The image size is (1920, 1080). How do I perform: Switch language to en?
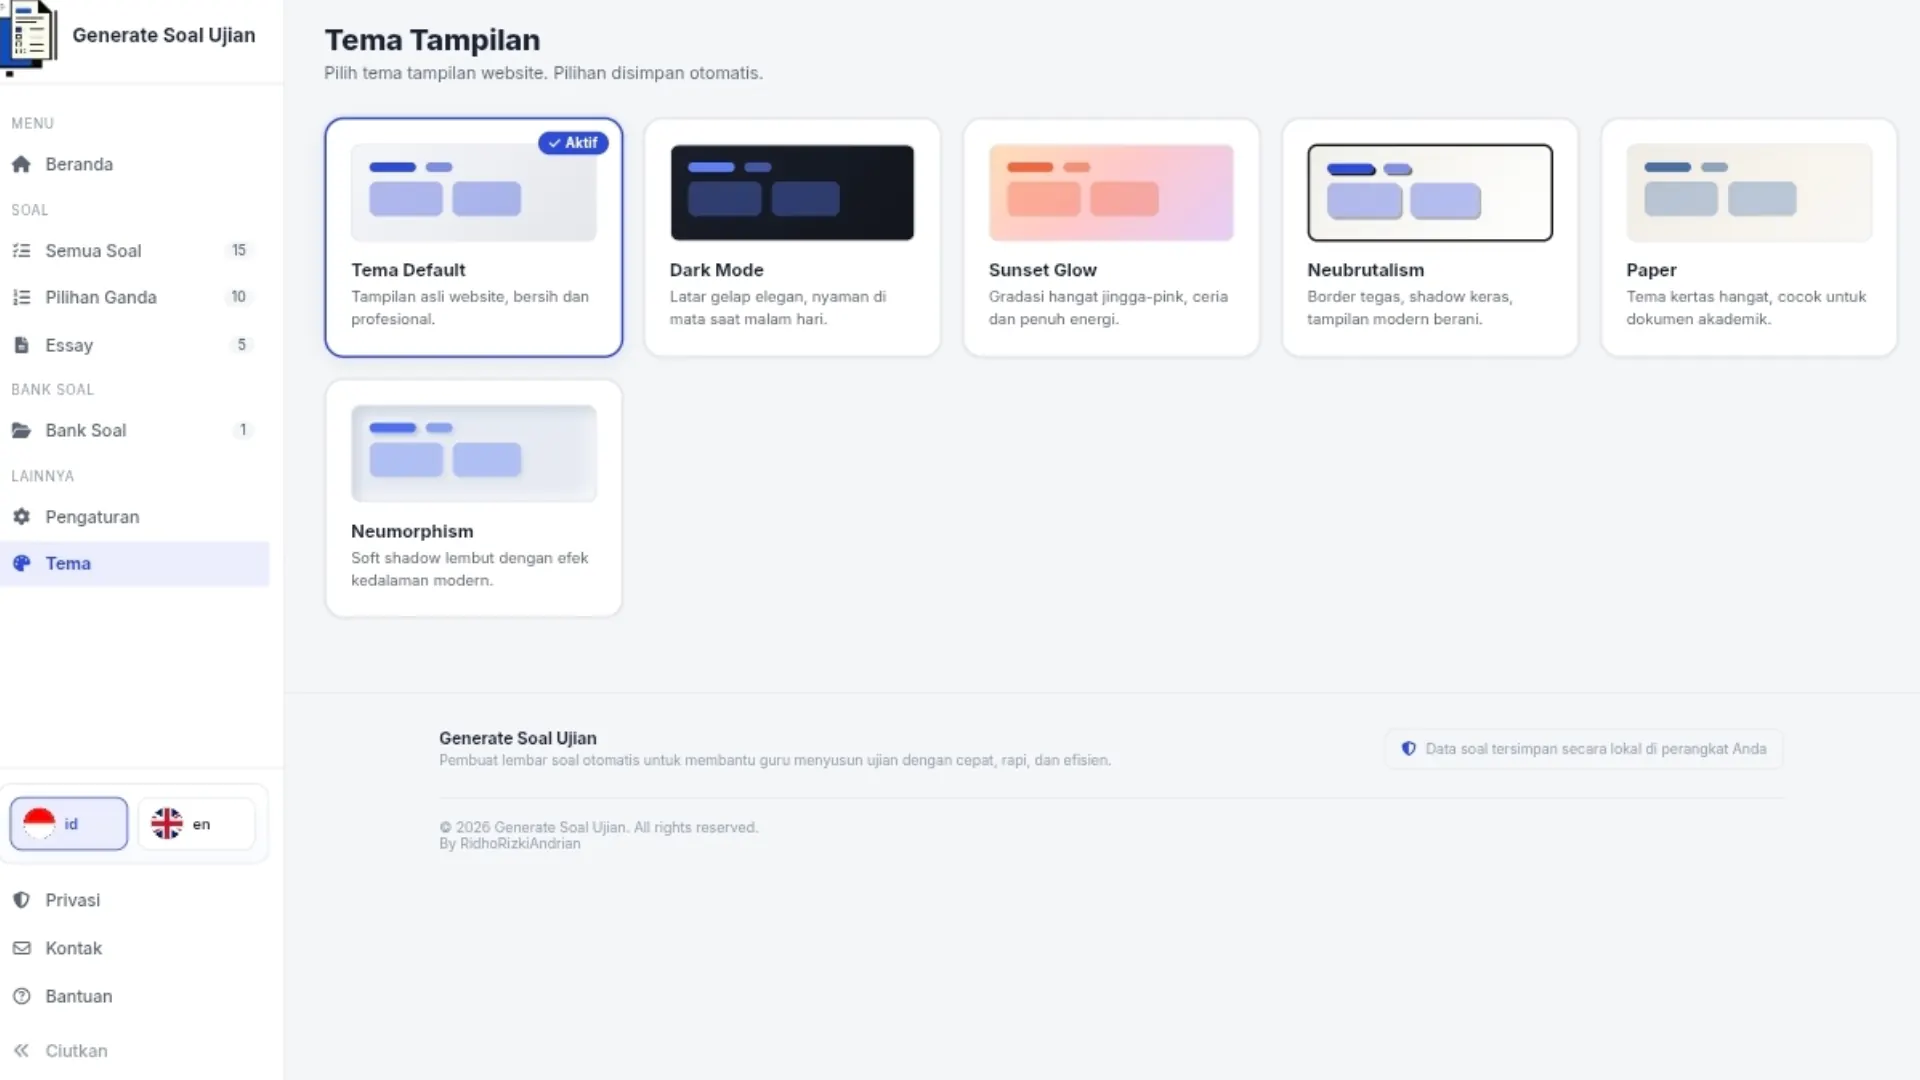click(x=196, y=824)
